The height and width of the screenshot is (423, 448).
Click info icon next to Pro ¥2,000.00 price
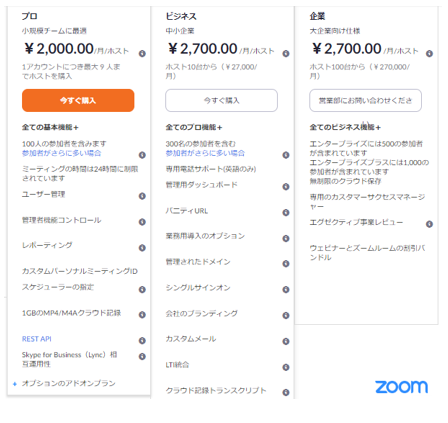pyautogui.click(x=142, y=54)
